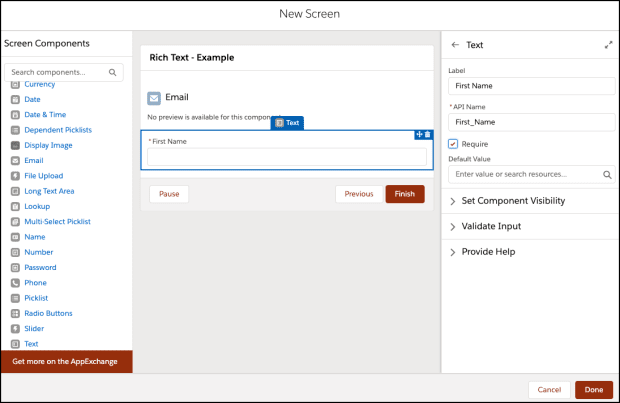Click the API Name text field
This screenshot has width=620, height=403.
pyautogui.click(x=530, y=121)
